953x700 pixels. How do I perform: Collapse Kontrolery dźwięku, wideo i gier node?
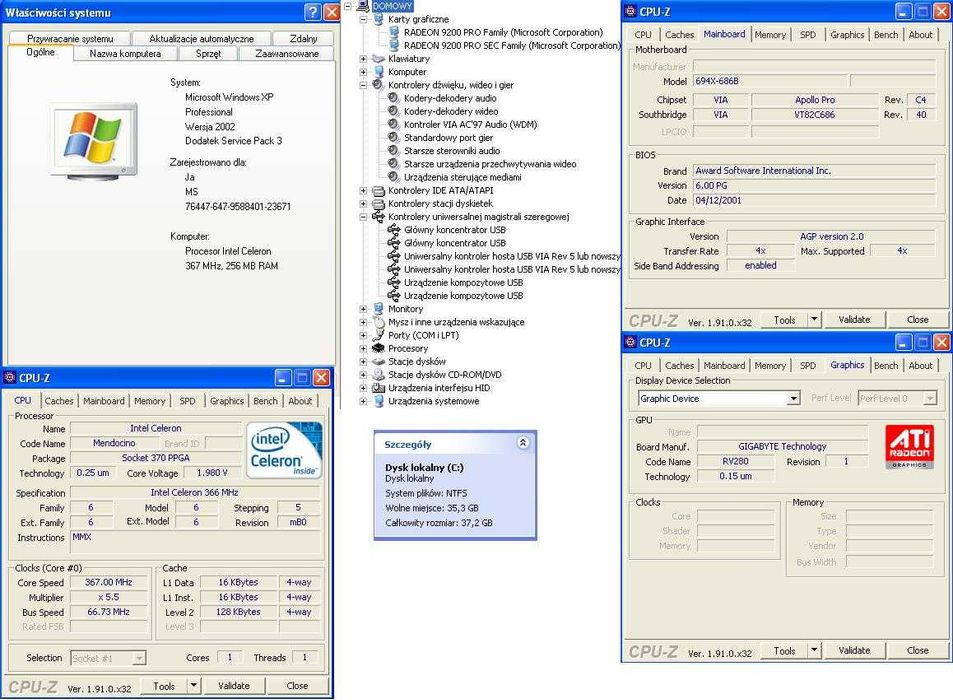click(x=363, y=85)
